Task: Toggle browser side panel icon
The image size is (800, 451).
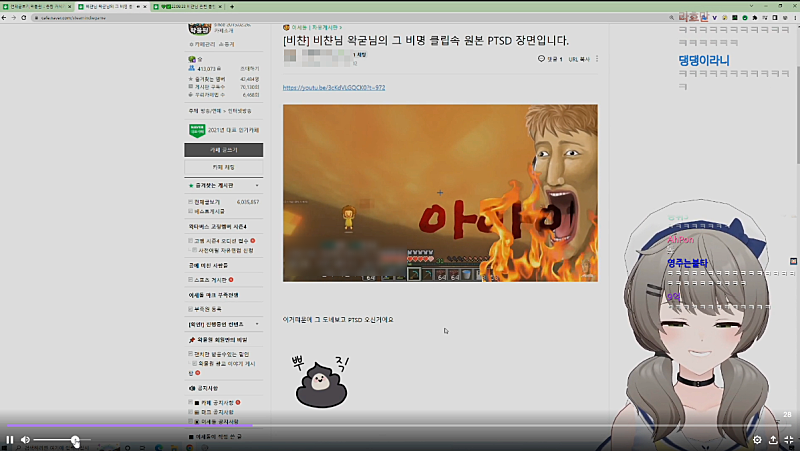Action: tap(774, 17)
